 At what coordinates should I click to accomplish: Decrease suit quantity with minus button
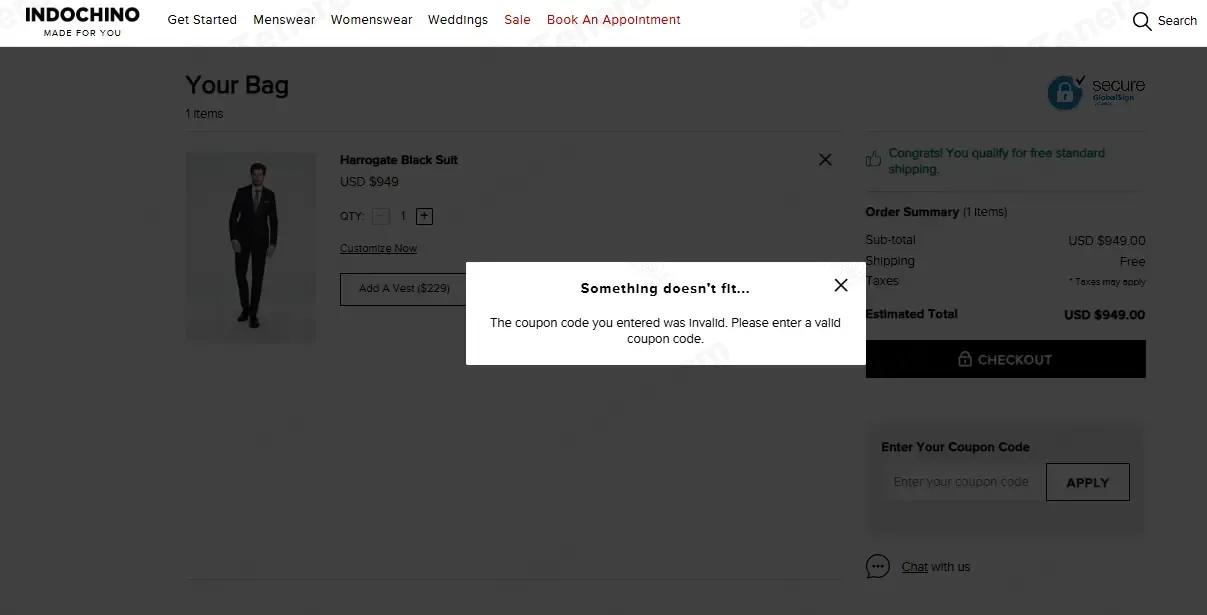coord(381,216)
